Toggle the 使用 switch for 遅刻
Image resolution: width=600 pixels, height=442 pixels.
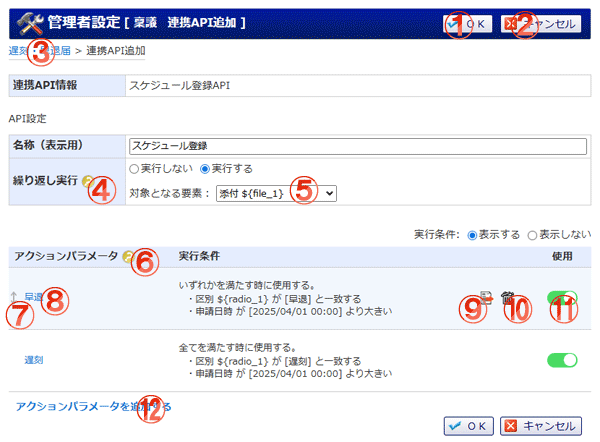562,360
